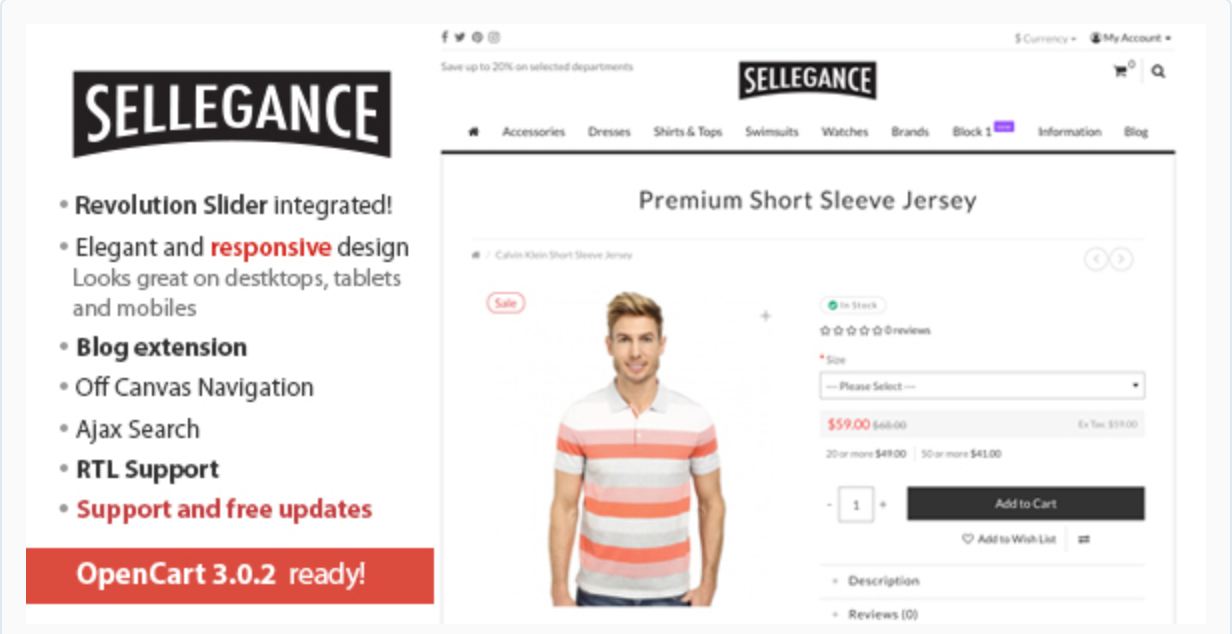Screen dimensions: 1232x634
Task: Go to home via house icon in menu
Action: [474, 132]
